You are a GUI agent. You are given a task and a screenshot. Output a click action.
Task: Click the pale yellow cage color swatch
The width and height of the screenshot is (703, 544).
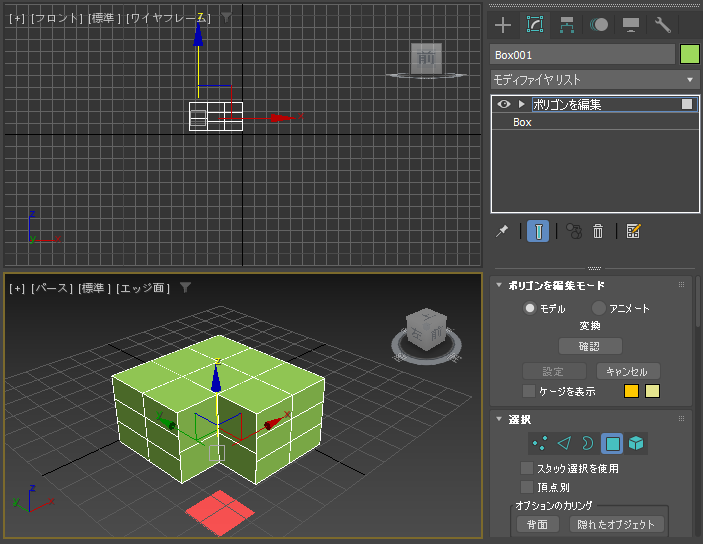click(652, 391)
